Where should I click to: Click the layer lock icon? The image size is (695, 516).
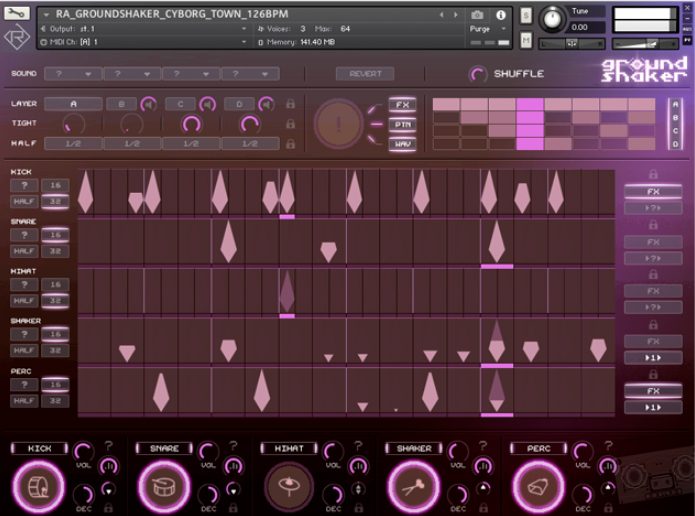click(290, 104)
